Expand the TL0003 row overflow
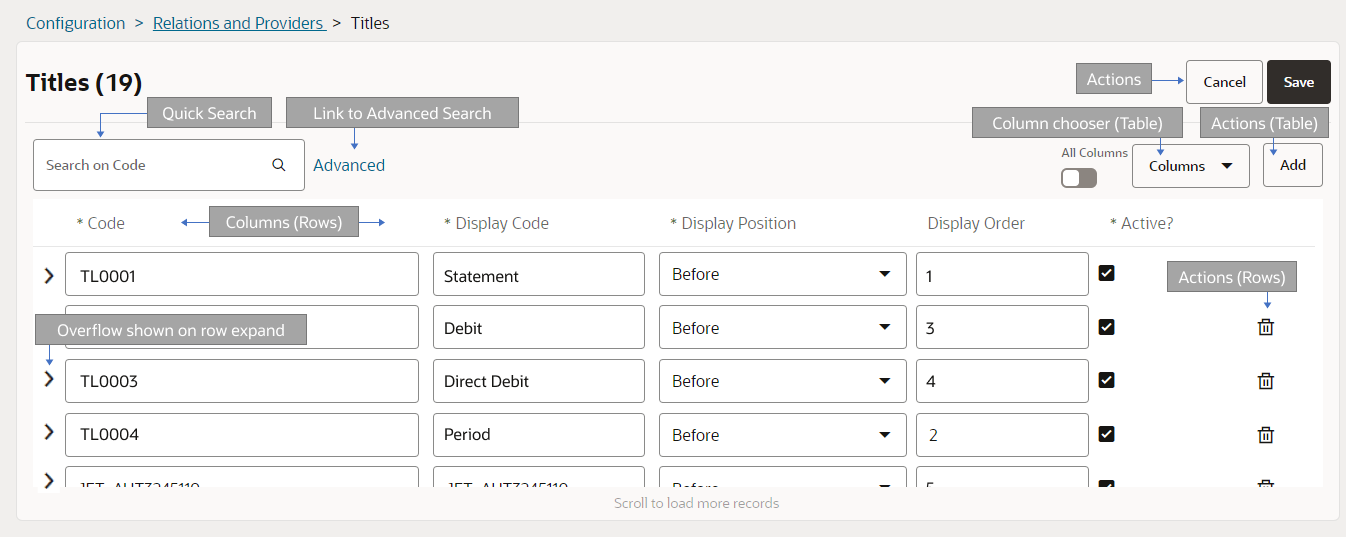This screenshot has width=1346, height=537. pos(49,379)
